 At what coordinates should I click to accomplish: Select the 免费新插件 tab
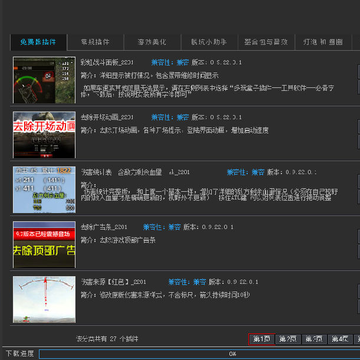tap(39, 42)
